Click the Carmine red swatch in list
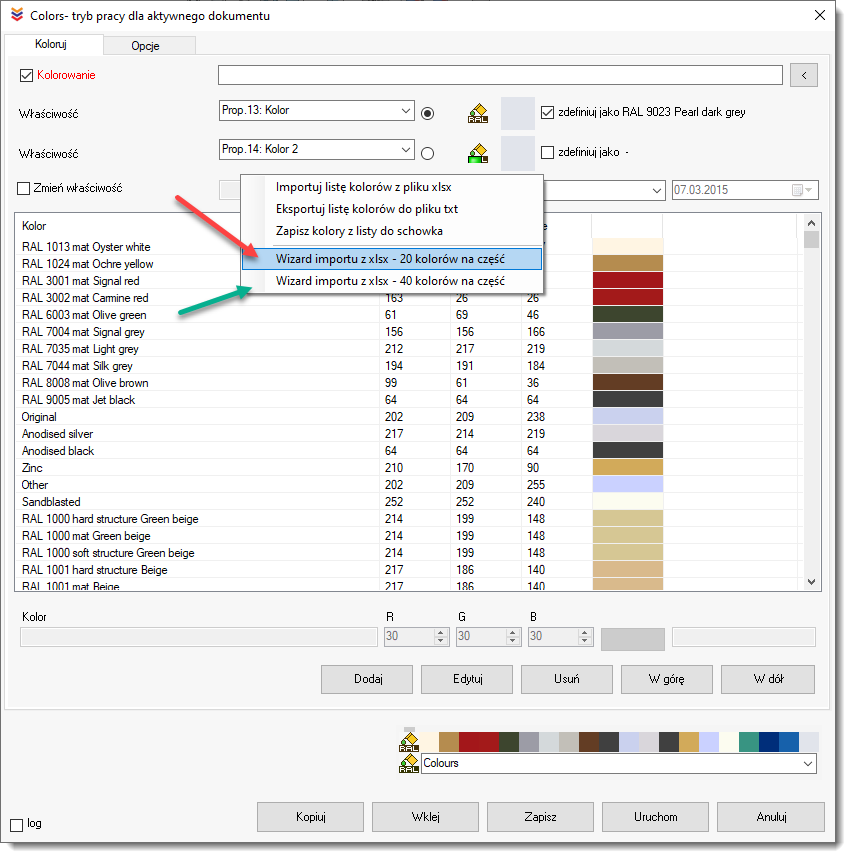Viewport: 851px width, 858px height. point(628,298)
